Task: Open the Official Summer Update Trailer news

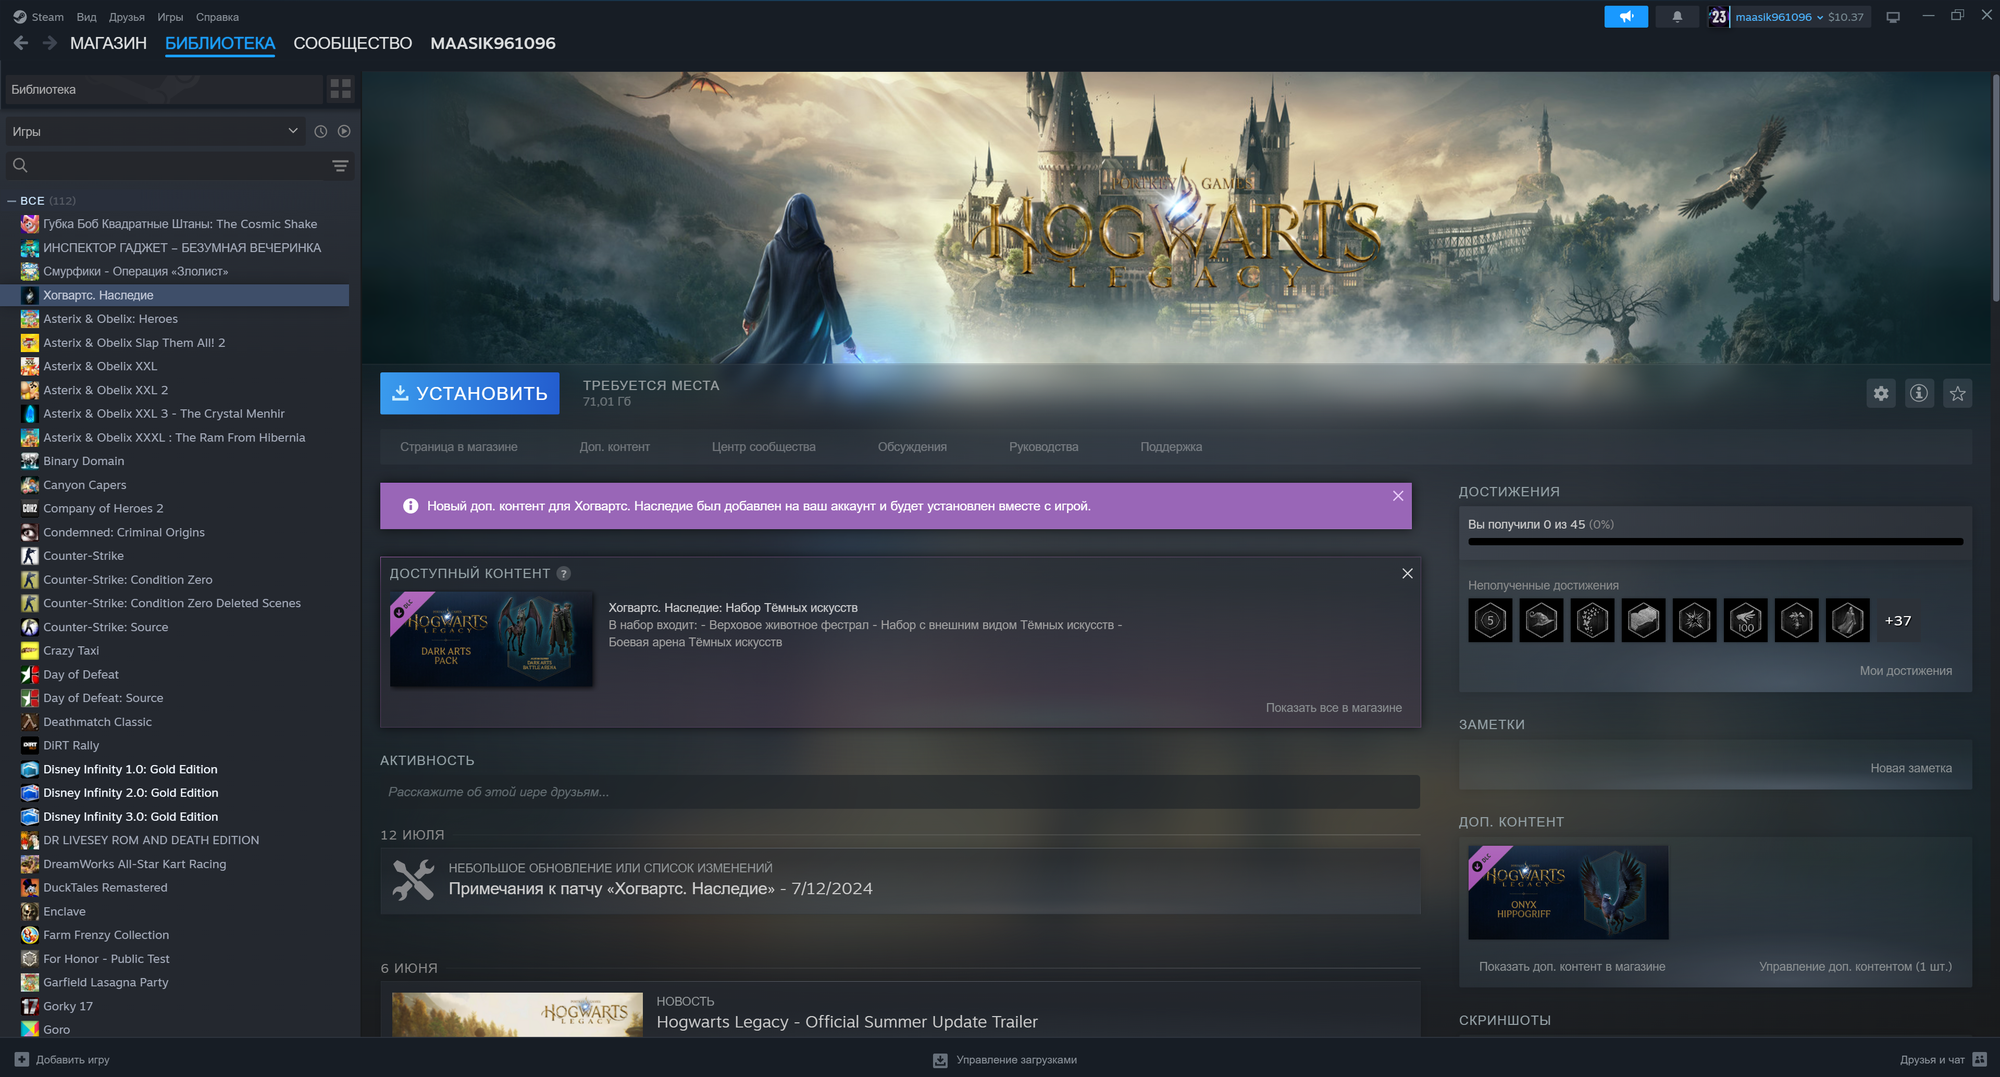Action: [x=846, y=1022]
